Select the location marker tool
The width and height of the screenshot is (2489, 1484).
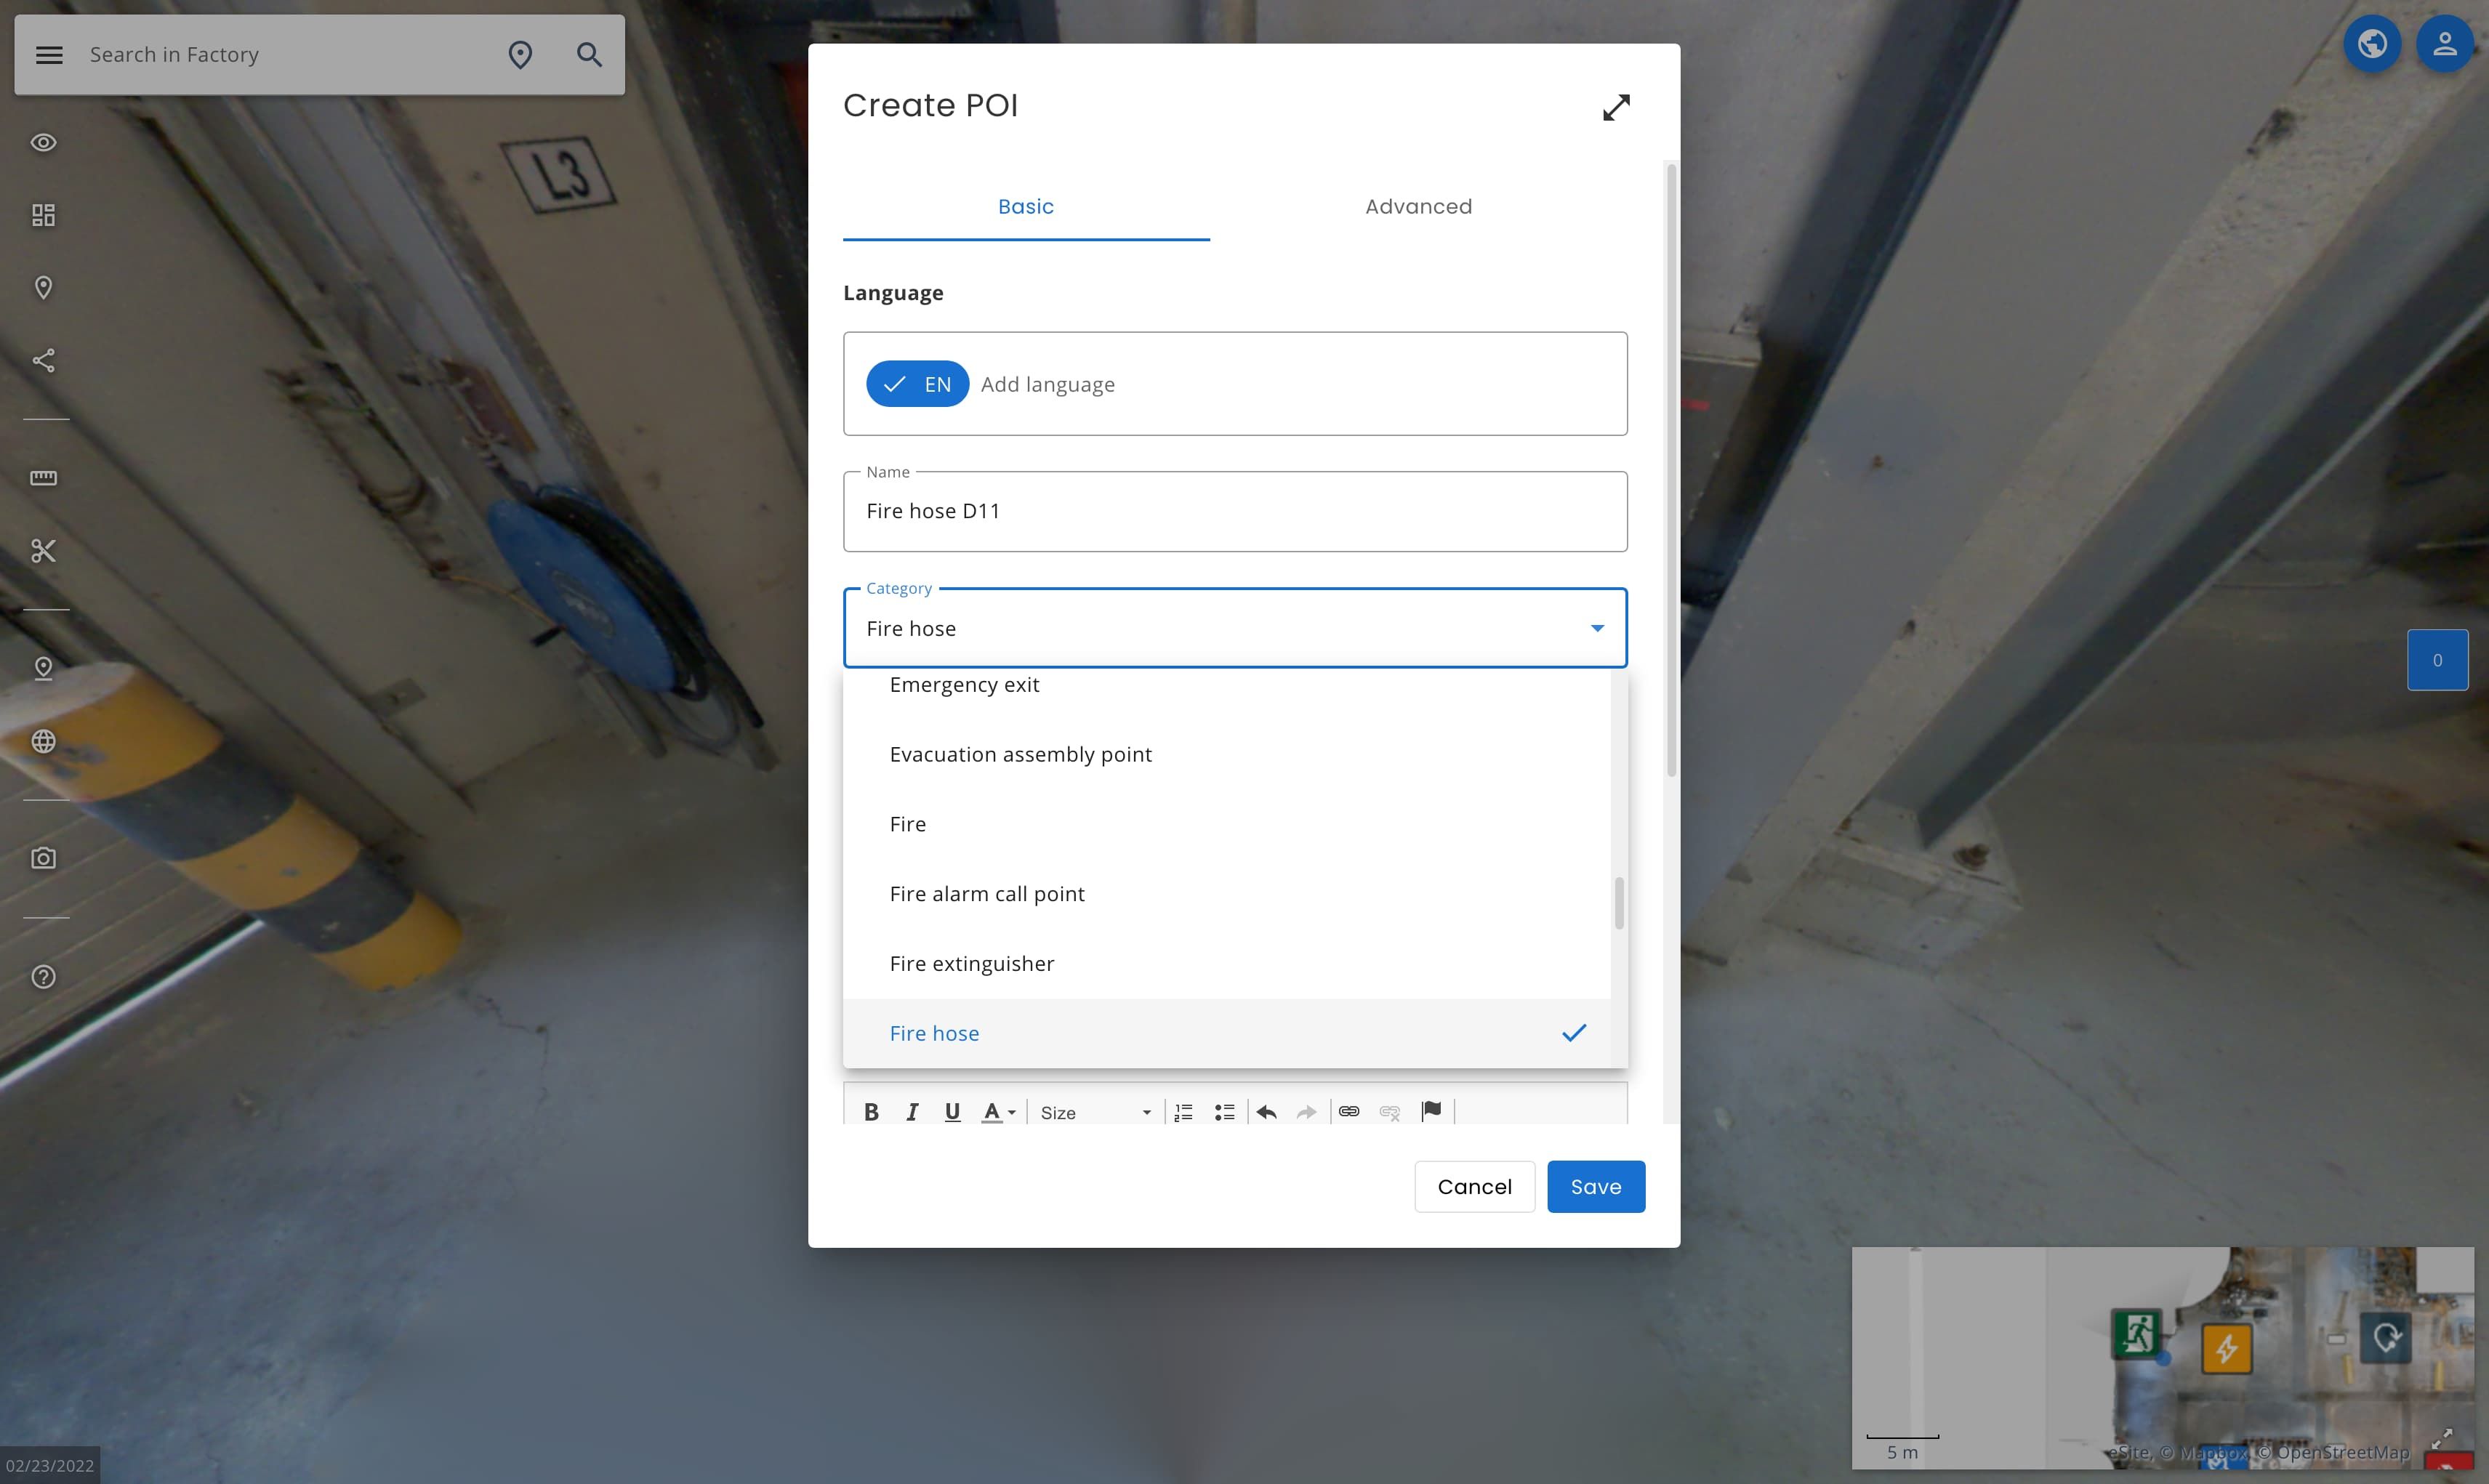coord(44,287)
